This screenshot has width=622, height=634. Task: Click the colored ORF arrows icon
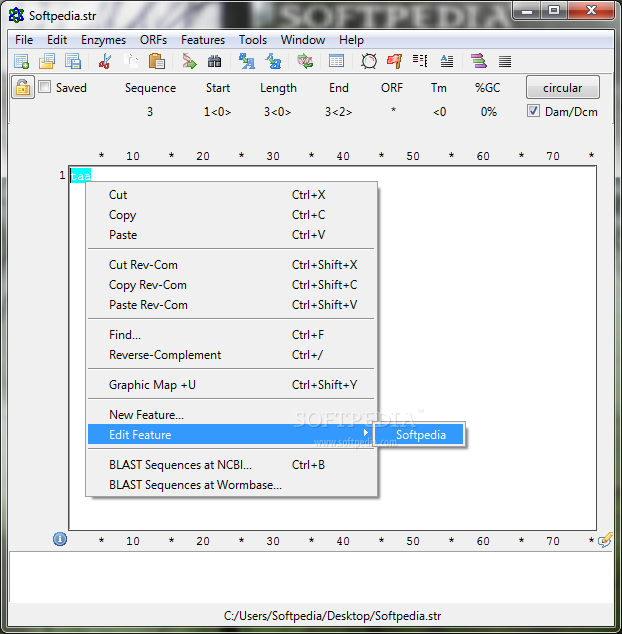[x=479, y=61]
